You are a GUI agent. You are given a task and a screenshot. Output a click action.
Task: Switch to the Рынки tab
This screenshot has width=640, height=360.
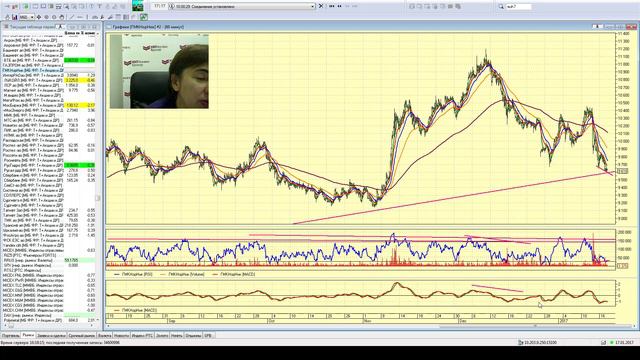[x=28, y=335]
